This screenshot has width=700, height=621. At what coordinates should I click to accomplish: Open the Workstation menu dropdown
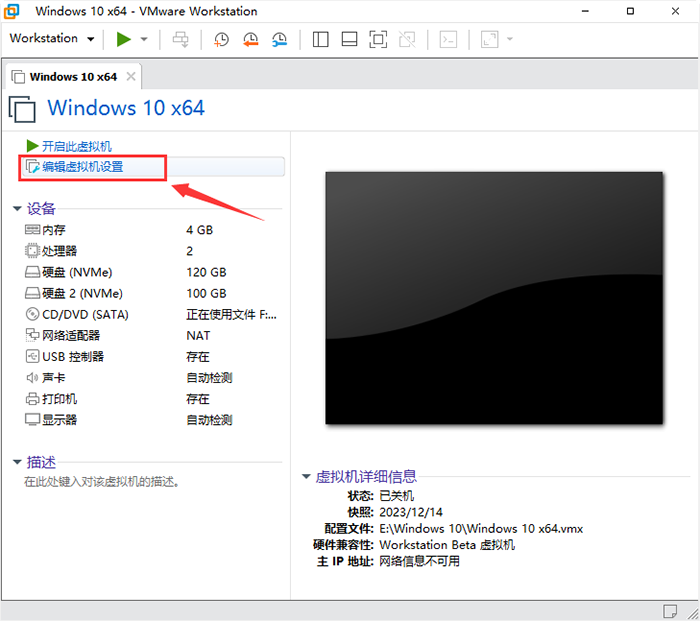pyautogui.click(x=52, y=38)
